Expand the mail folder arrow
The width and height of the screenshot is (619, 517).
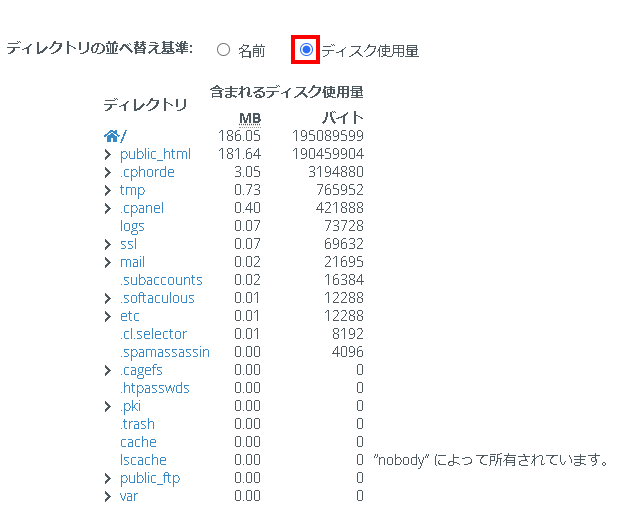[x=108, y=262]
